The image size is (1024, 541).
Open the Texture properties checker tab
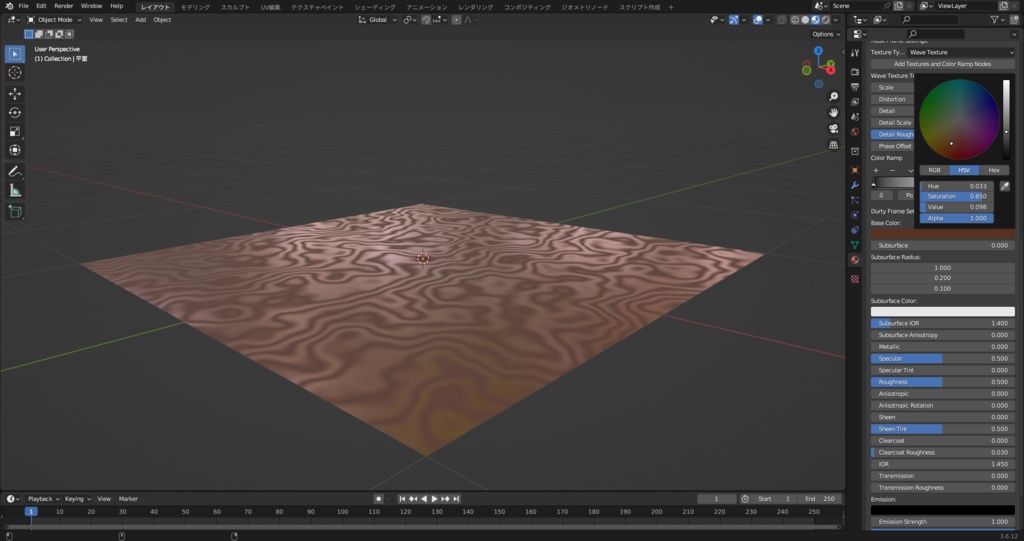[x=855, y=279]
